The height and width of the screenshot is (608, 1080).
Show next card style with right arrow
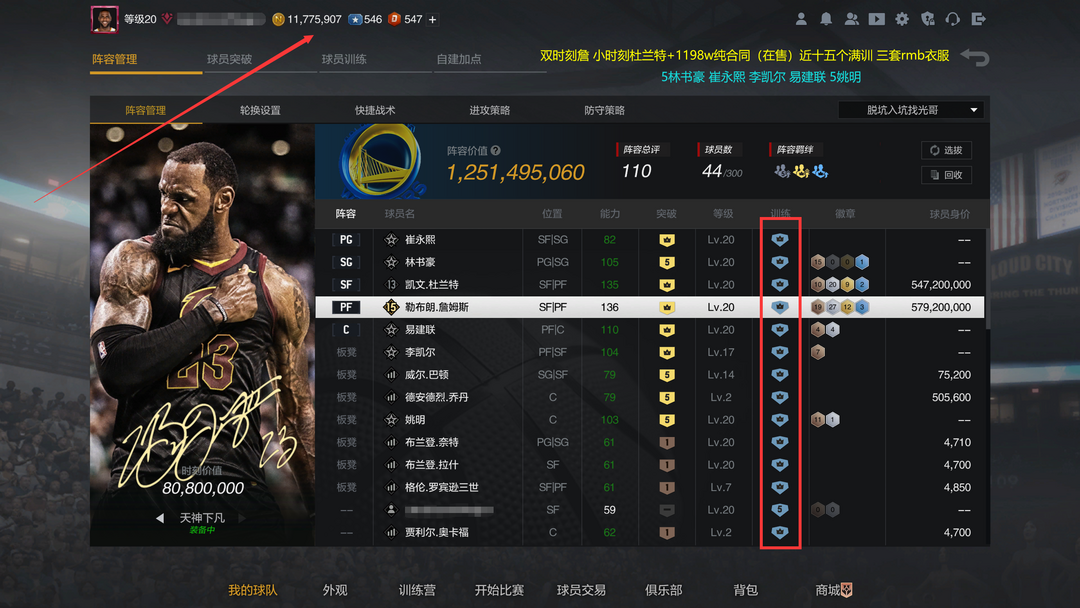(x=242, y=518)
